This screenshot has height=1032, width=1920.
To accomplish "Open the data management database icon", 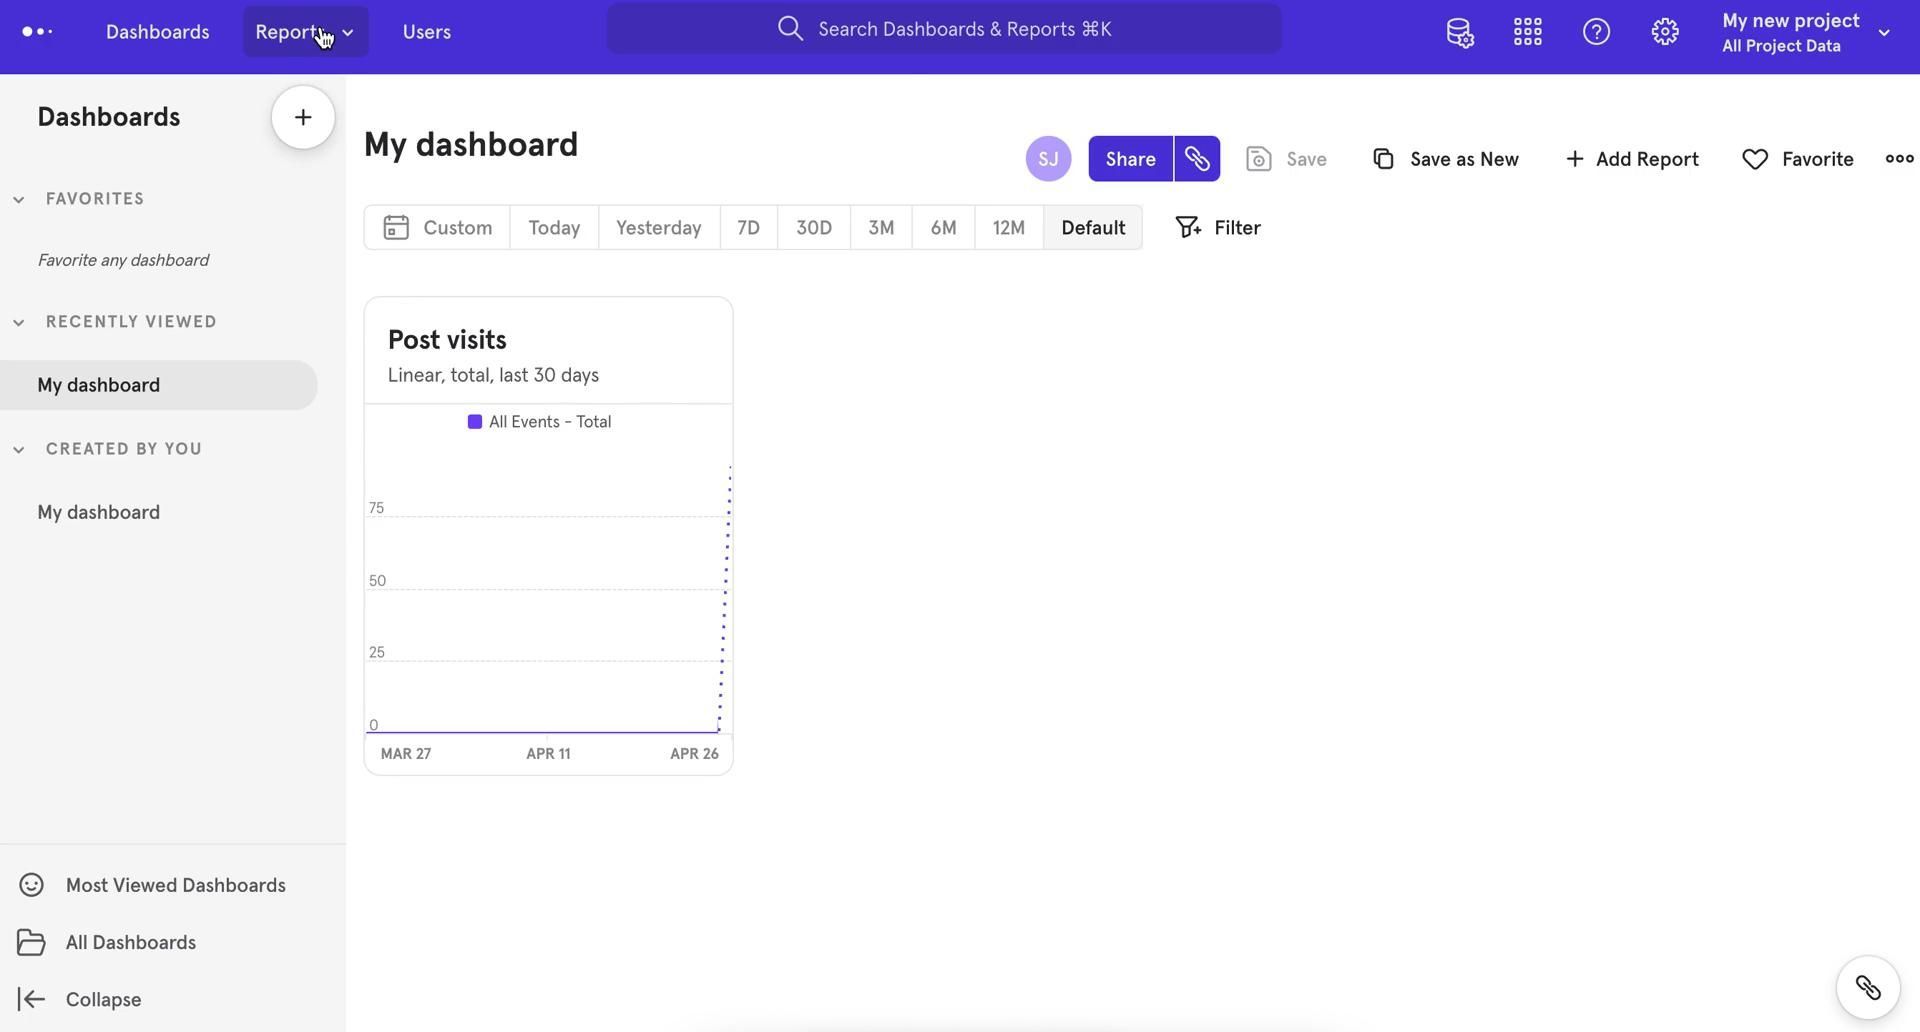I will [x=1459, y=32].
